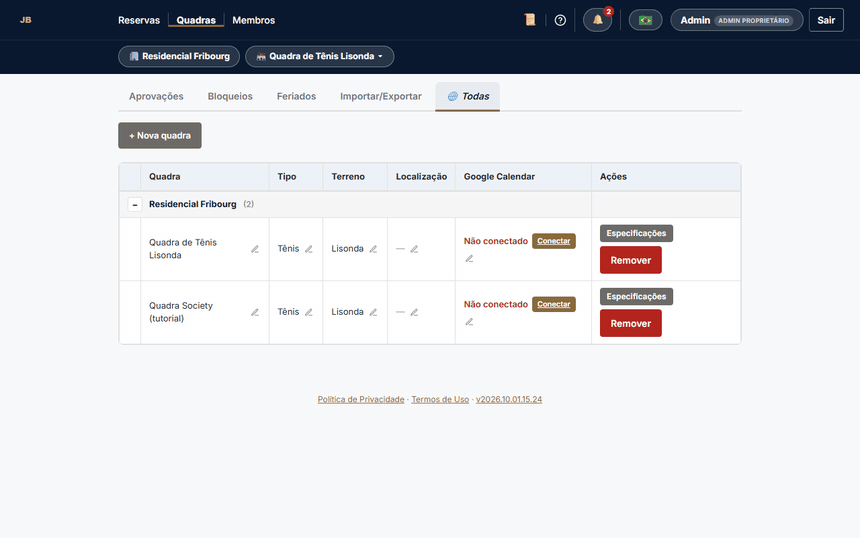
Task: Click the help question mark icon
Action: (560, 20)
